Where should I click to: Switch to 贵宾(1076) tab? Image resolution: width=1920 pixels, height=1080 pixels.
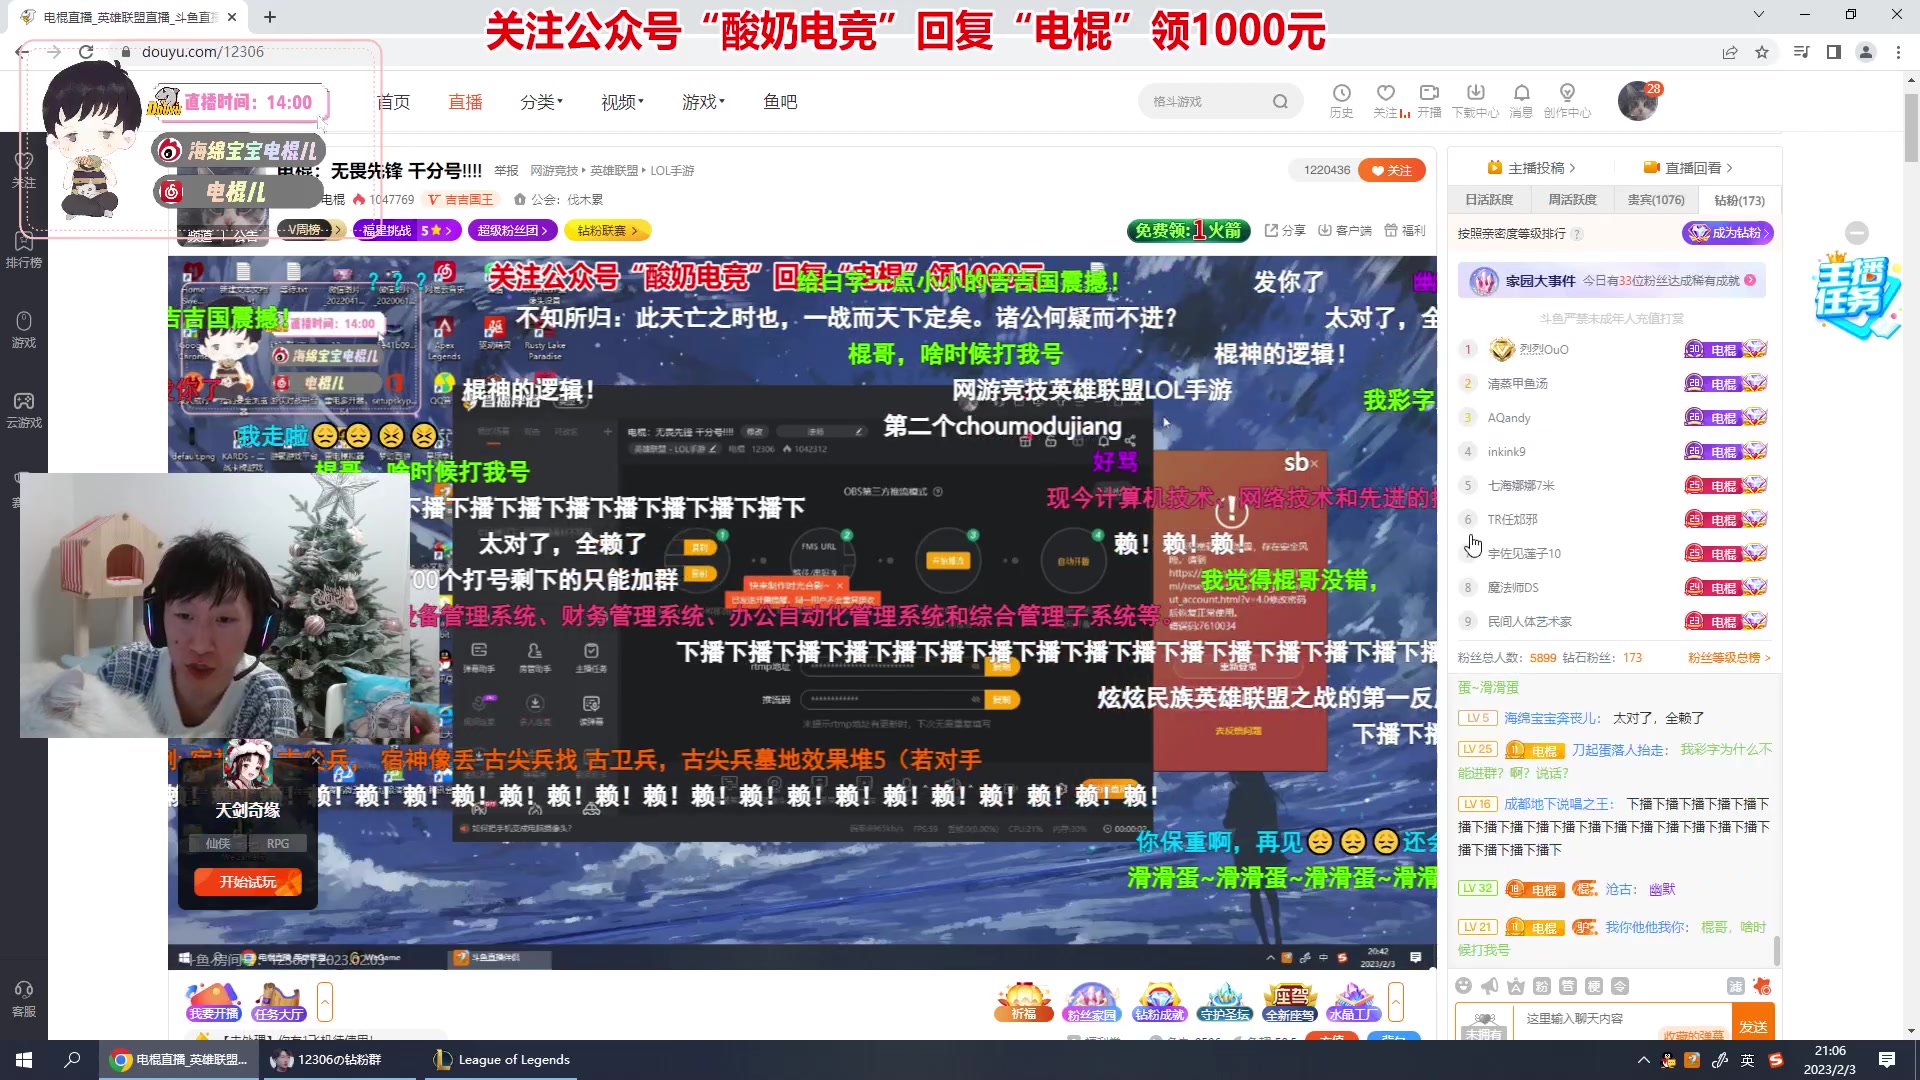tap(1656, 199)
